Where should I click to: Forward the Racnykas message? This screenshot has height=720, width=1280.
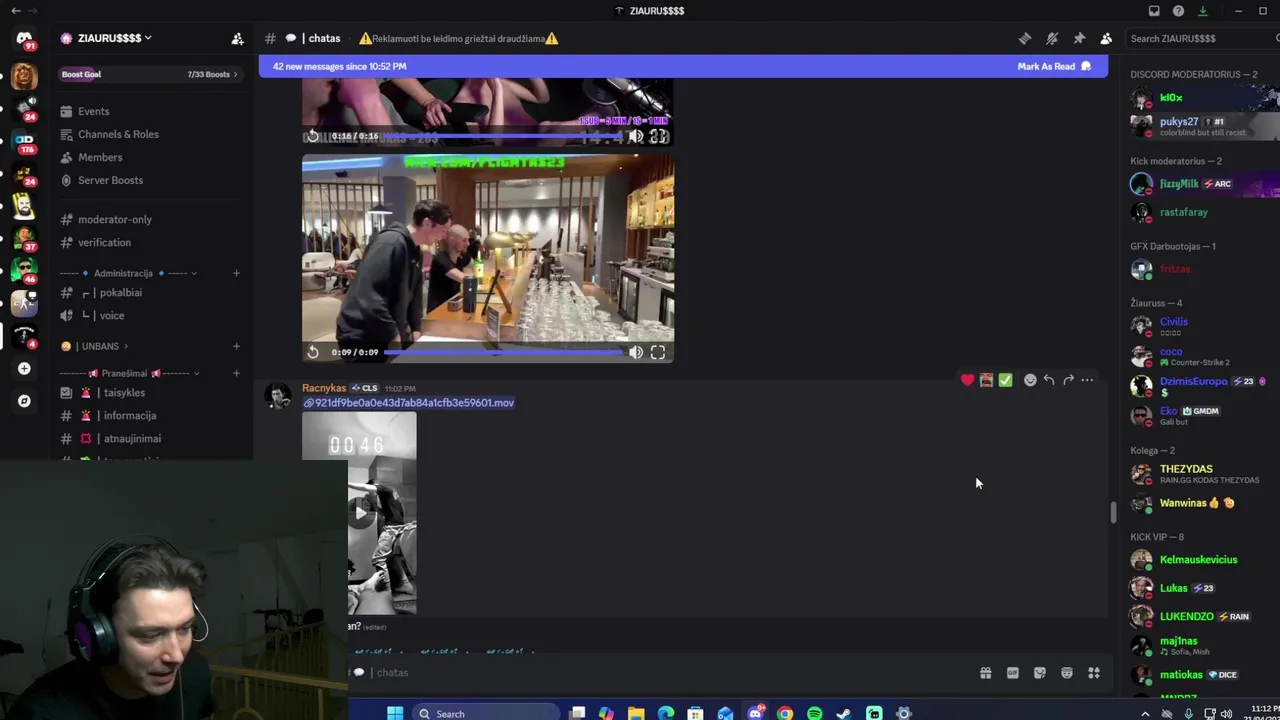[x=1068, y=380]
